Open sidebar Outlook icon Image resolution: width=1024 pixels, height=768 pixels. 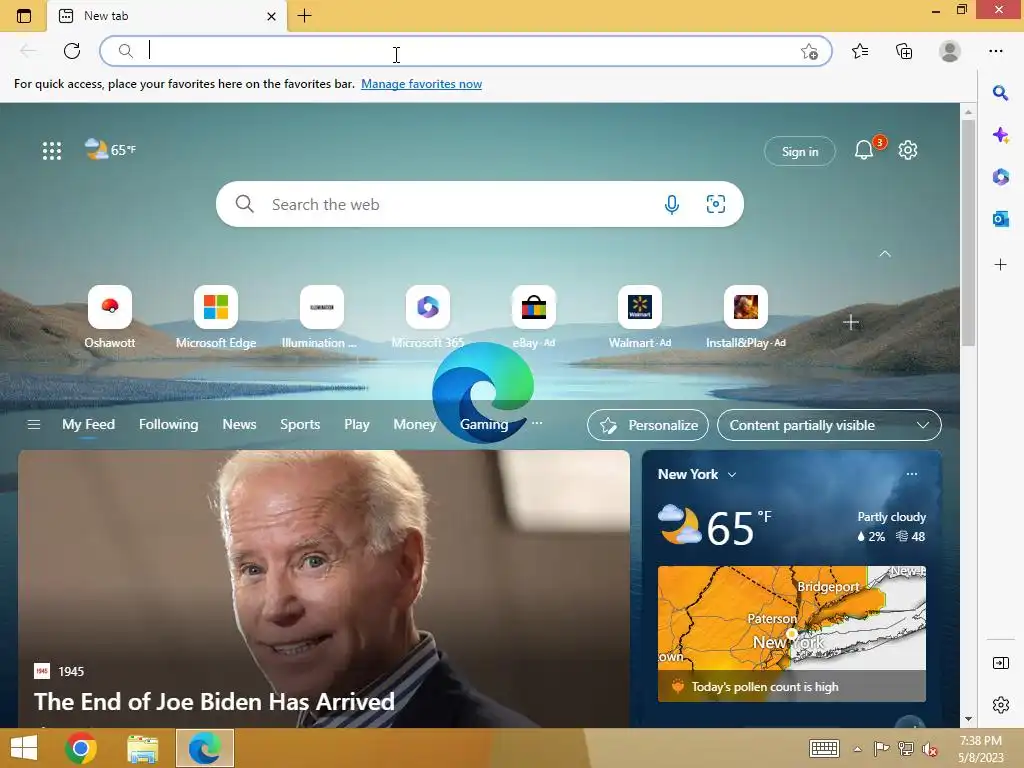coord(1000,219)
